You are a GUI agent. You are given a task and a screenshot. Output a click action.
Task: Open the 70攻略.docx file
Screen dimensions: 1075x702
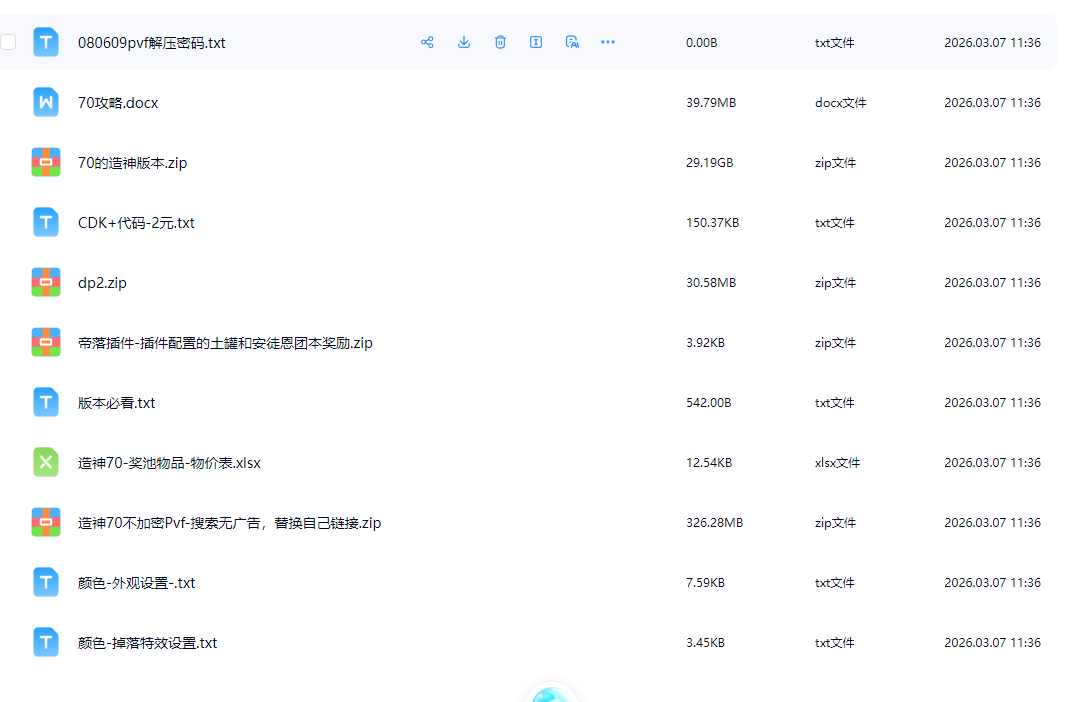click(x=116, y=102)
